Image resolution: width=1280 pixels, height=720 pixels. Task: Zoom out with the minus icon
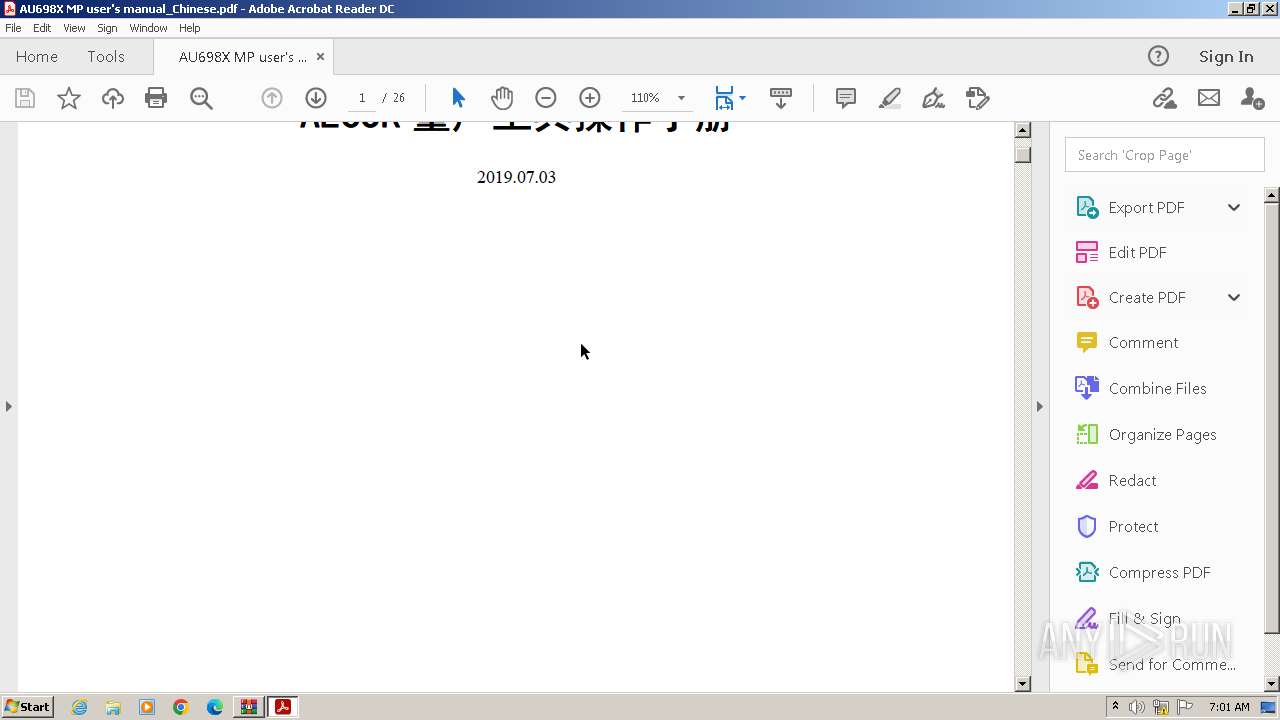[546, 98]
